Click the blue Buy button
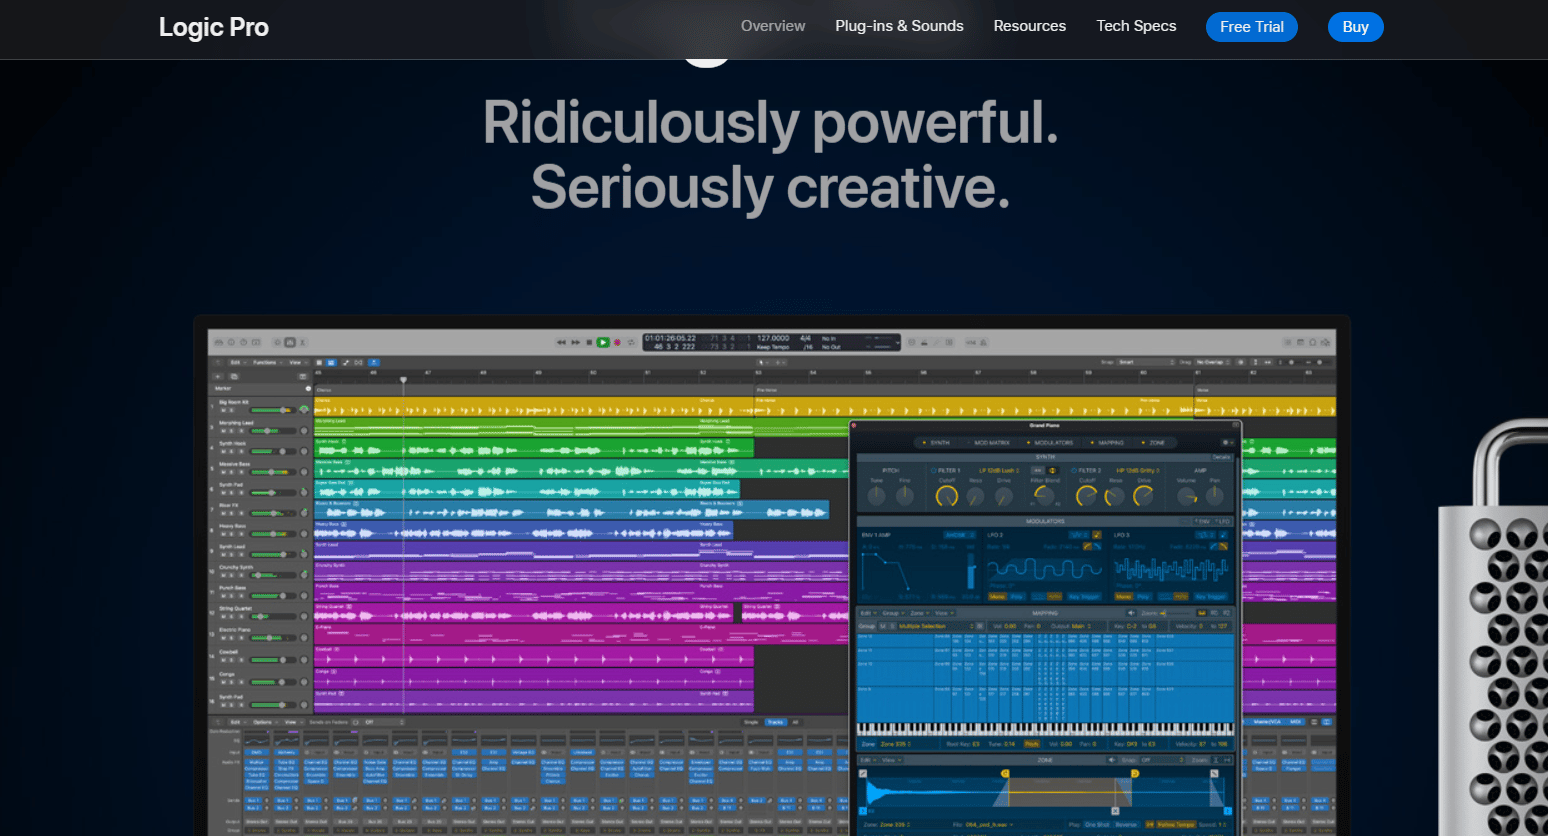Image resolution: width=1548 pixels, height=836 pixels. 1355,27
